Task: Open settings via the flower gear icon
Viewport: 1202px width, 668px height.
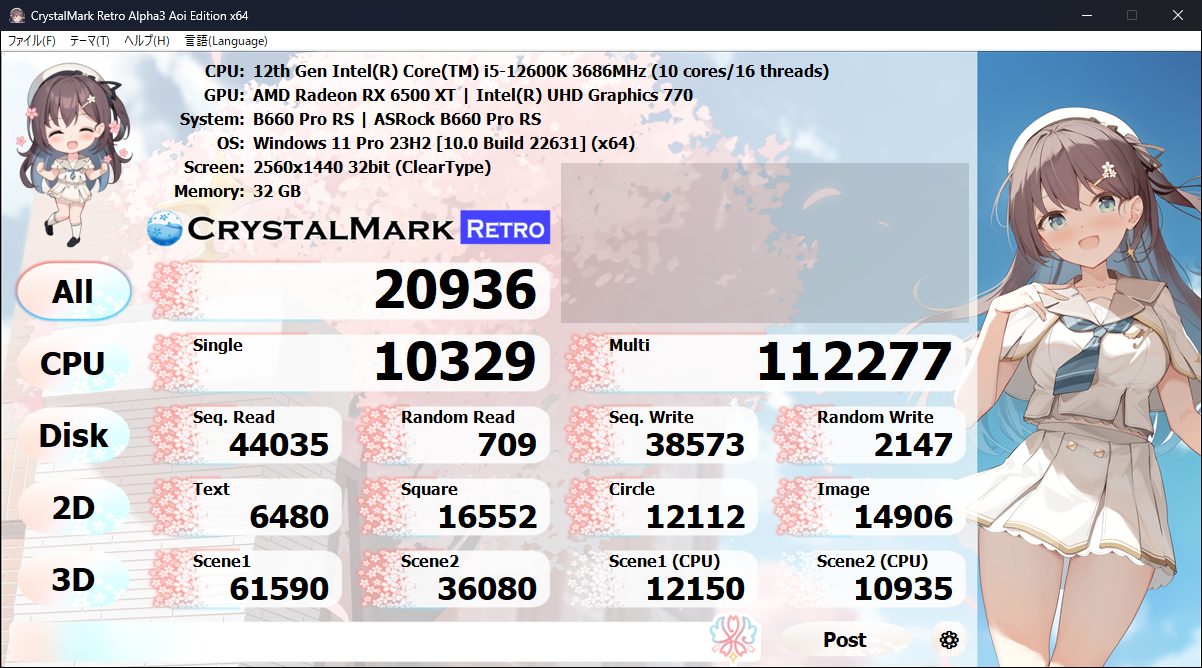Action: pyautogui.click(x=949, y=640)
